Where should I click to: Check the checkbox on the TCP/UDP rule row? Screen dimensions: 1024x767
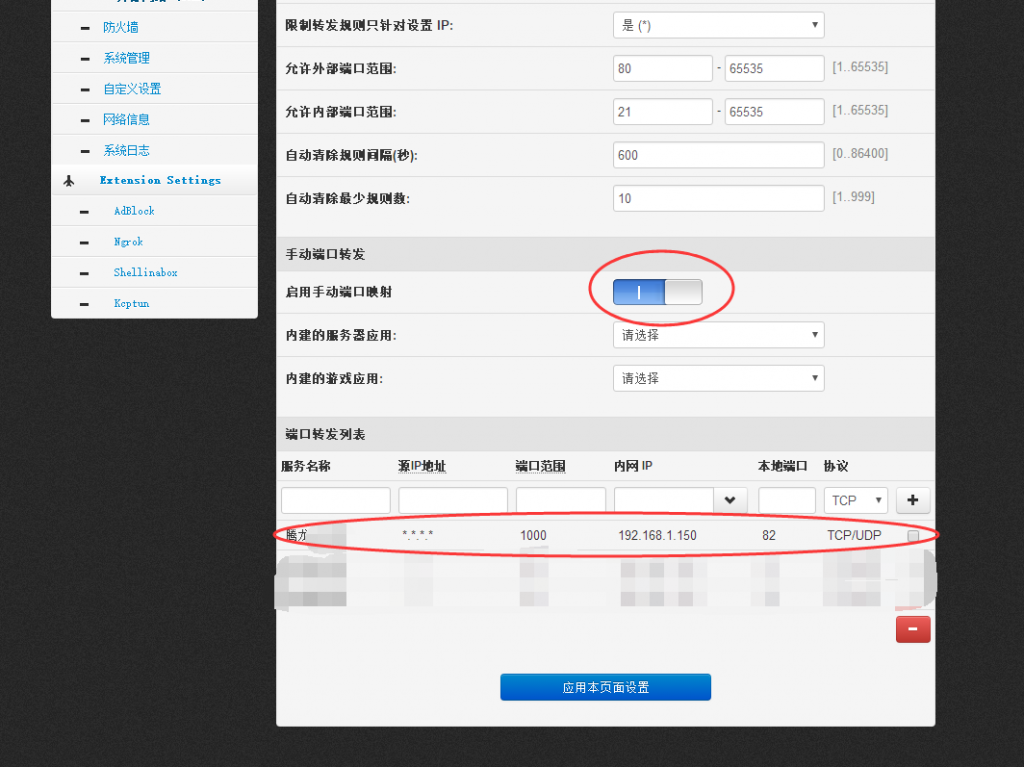click(x=911, y=536)
